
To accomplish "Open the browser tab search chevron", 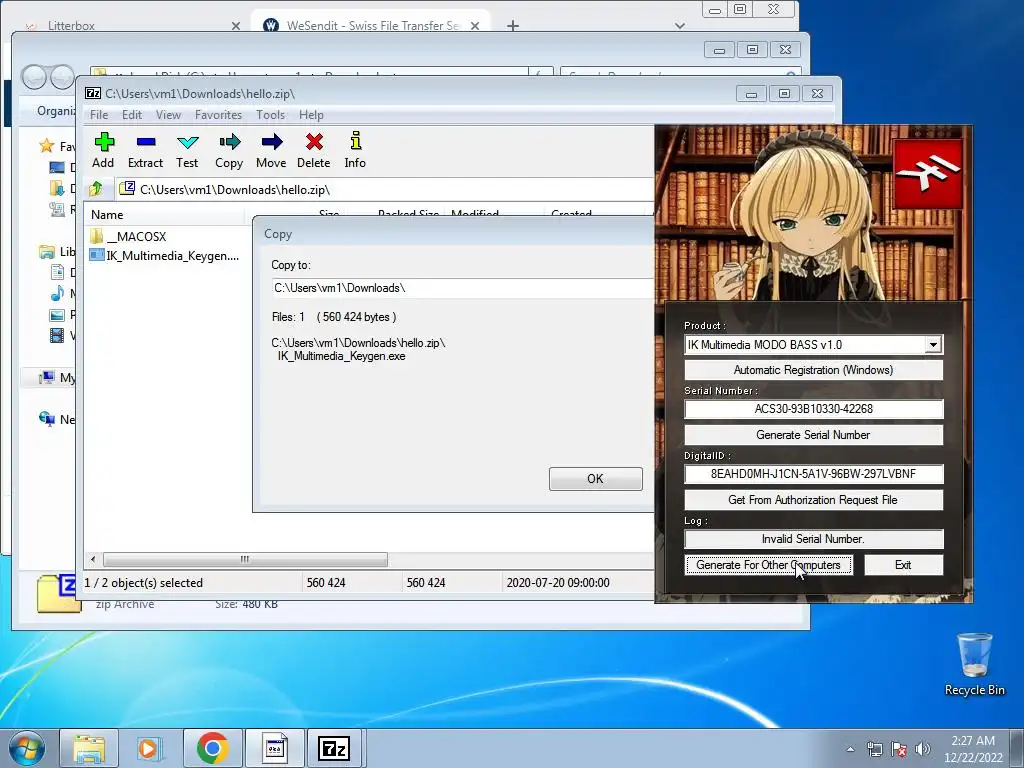I will [680, 26].
